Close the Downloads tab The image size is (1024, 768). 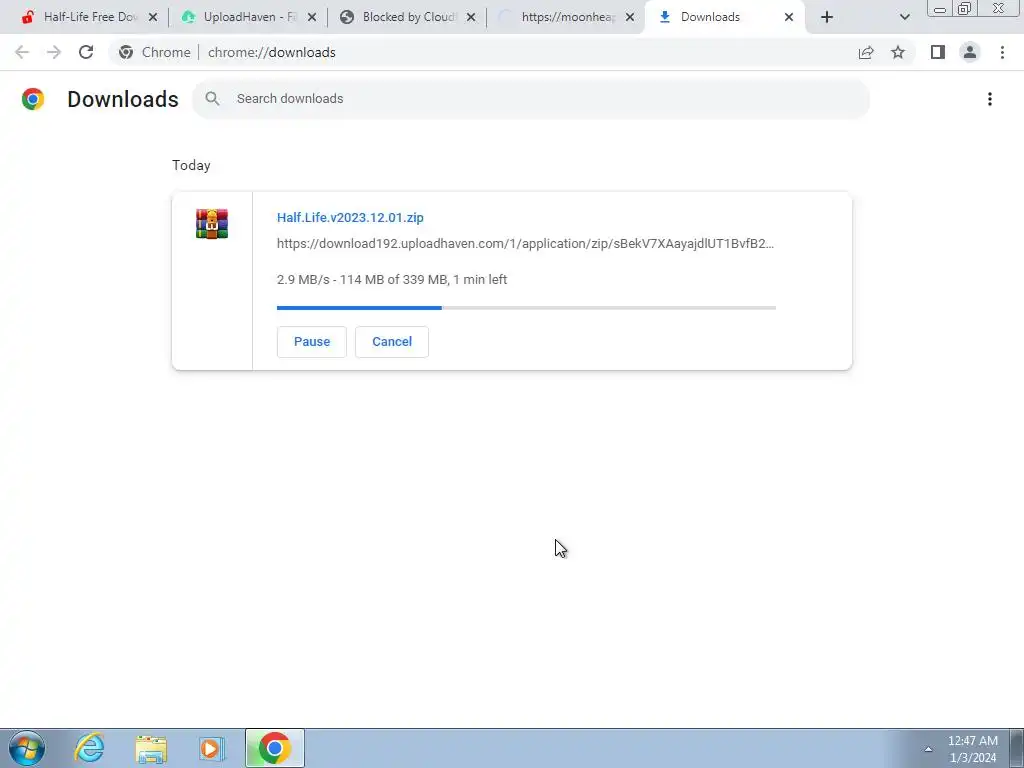pyautogui.click(x=789, y=17)
